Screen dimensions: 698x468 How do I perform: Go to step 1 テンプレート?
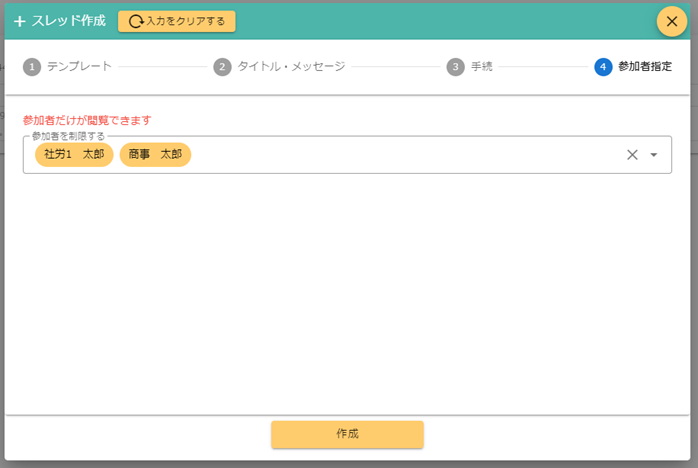coord(67,67)
